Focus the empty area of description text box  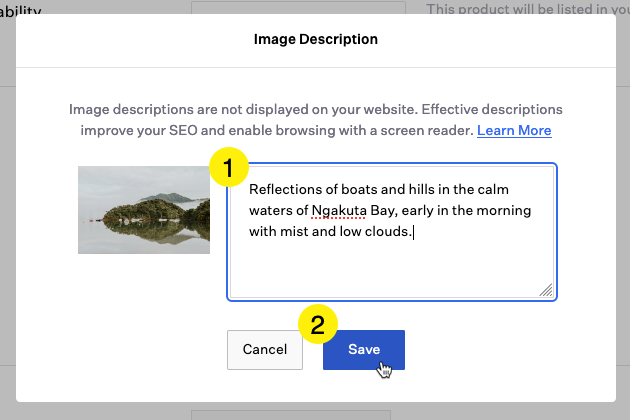tap(390, 270)
